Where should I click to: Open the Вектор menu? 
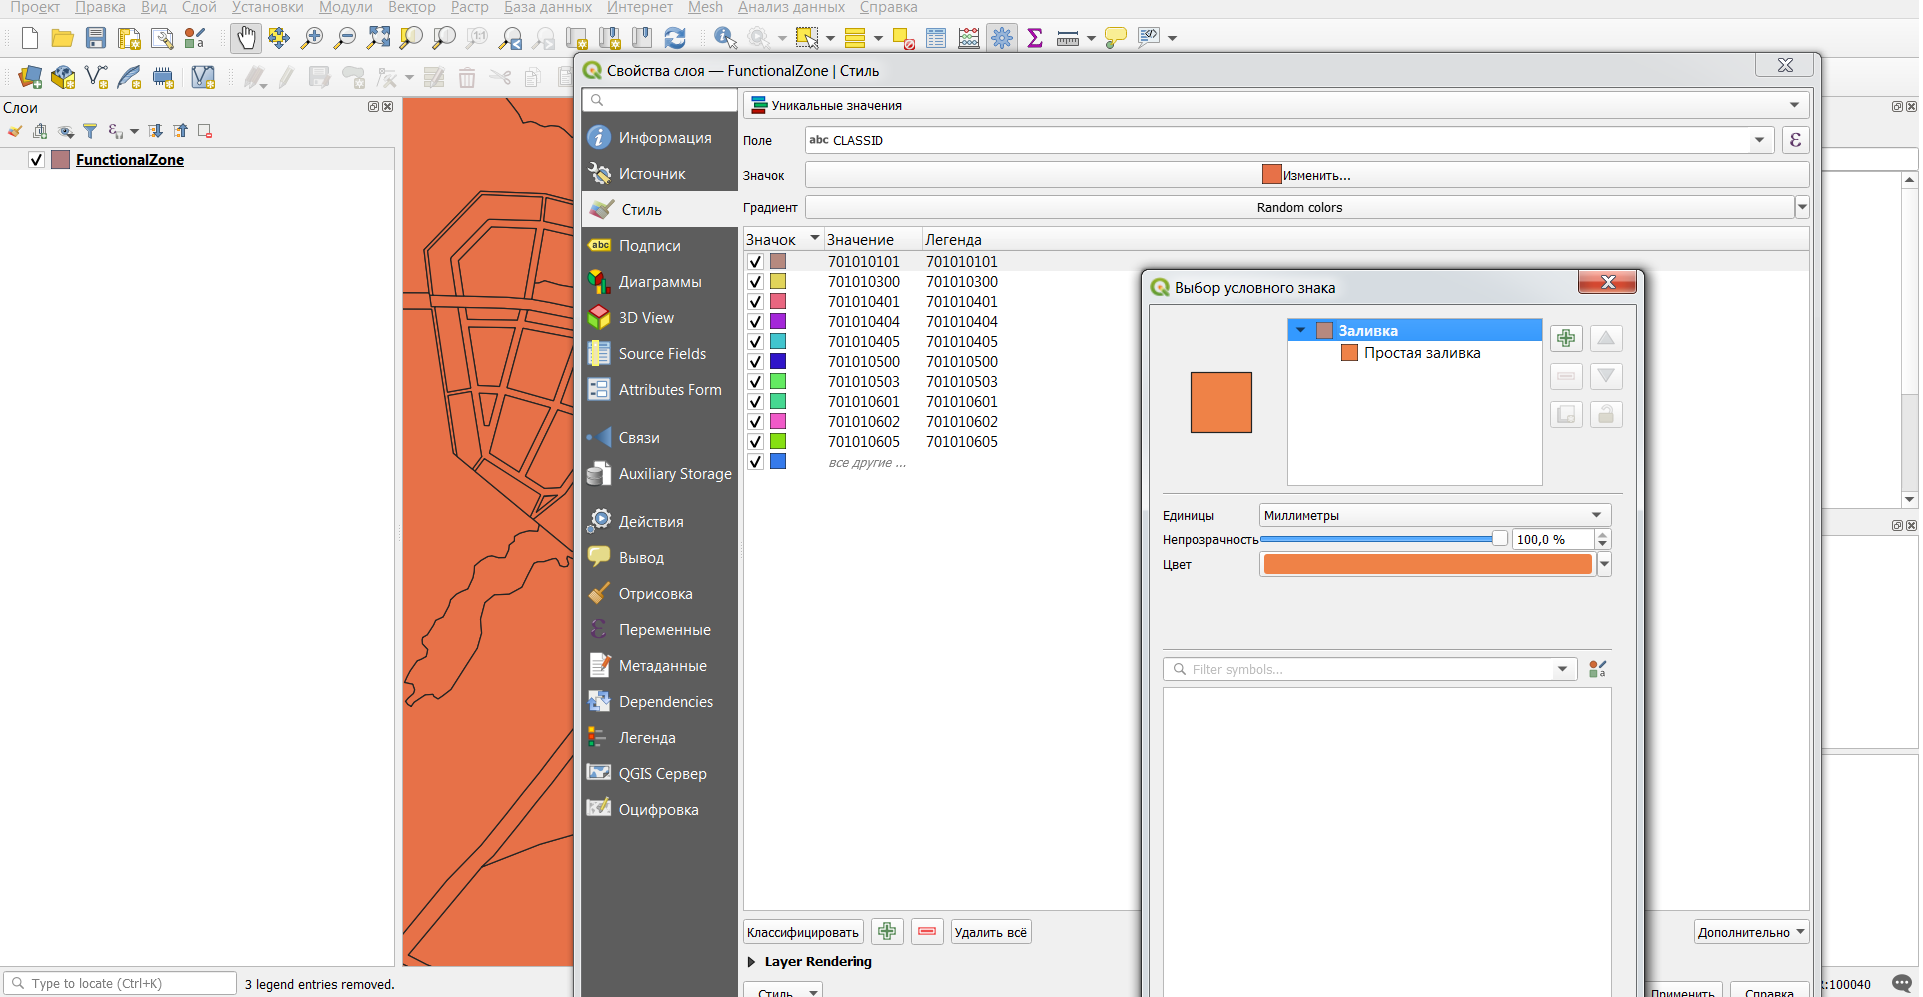pos(411,8)
